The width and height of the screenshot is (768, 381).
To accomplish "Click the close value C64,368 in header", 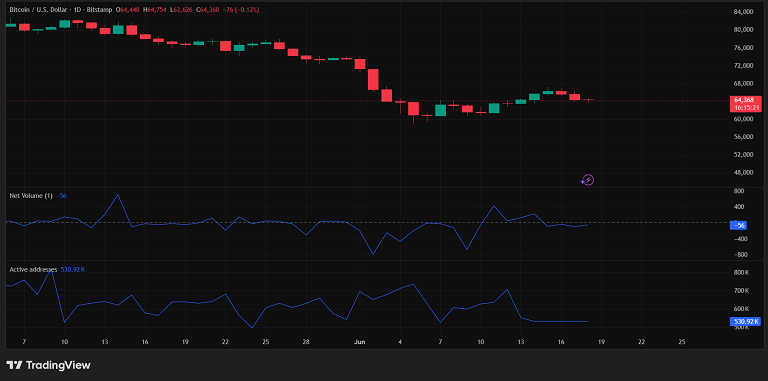I will 207,10.
